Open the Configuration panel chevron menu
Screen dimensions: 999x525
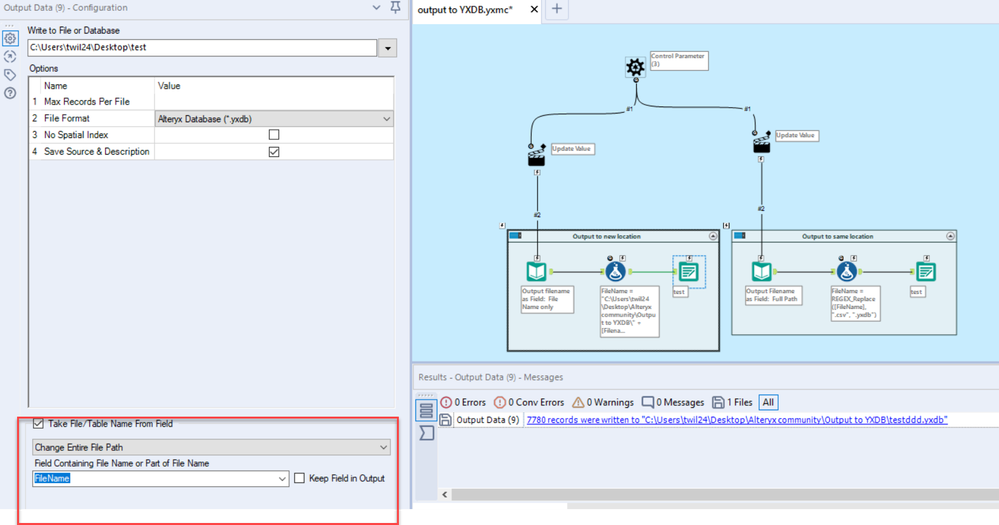[x=377, y=8]
